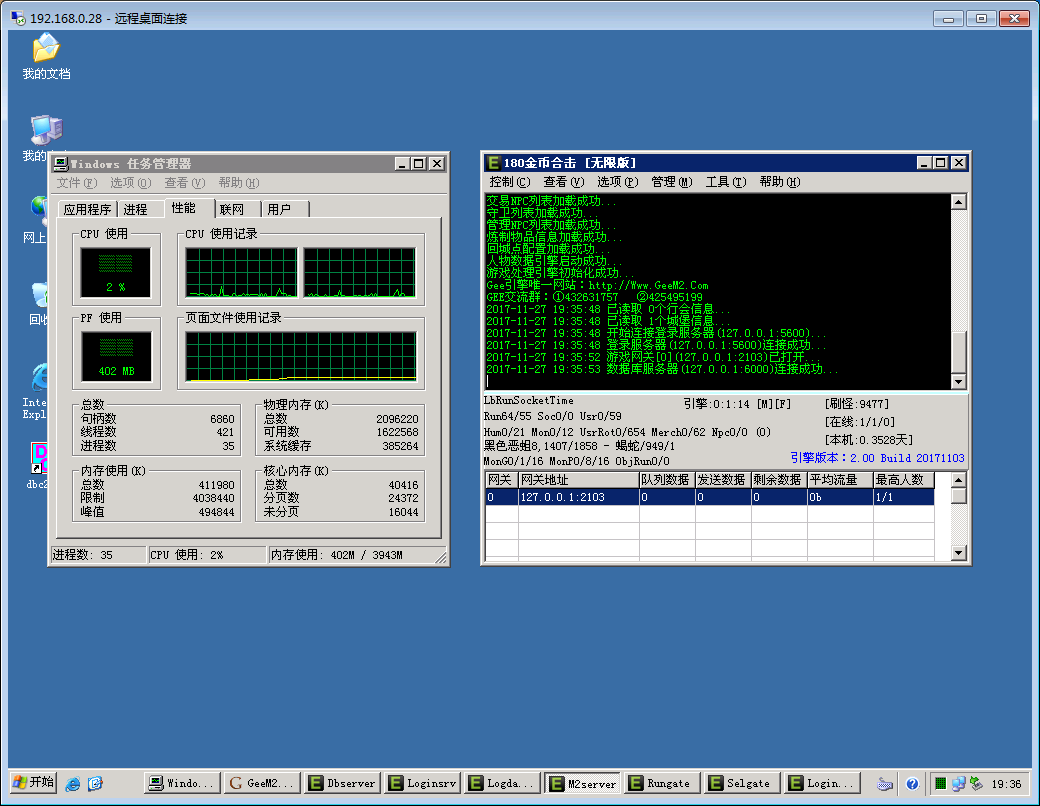1040x806 pixels.
Task: Click the 网关 column header
Action: click(501, 480)
